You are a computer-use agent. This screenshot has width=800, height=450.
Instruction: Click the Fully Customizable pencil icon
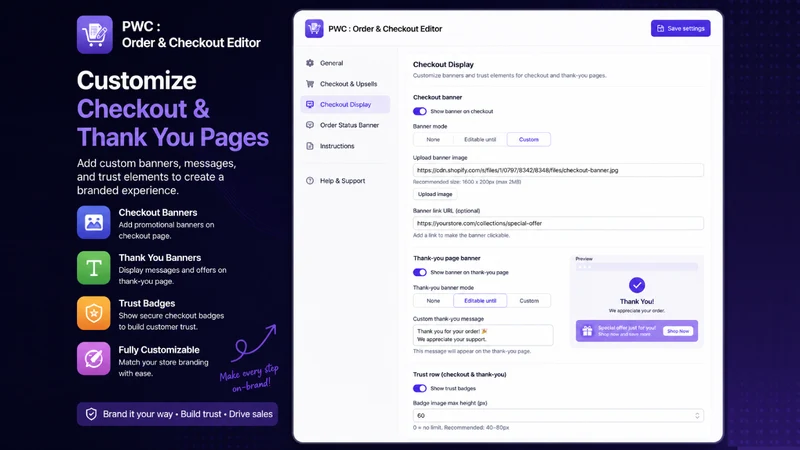click(x=94, y=359)
